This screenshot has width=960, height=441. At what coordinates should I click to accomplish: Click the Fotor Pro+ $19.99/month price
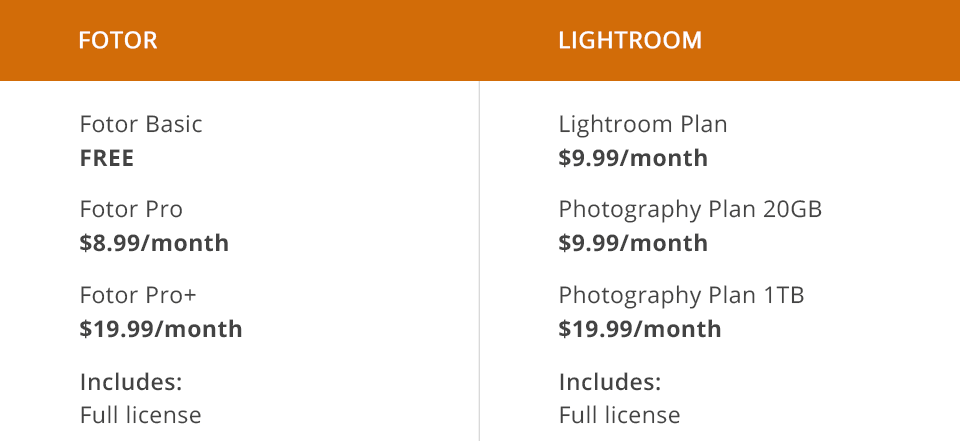[x=161, y=329]
